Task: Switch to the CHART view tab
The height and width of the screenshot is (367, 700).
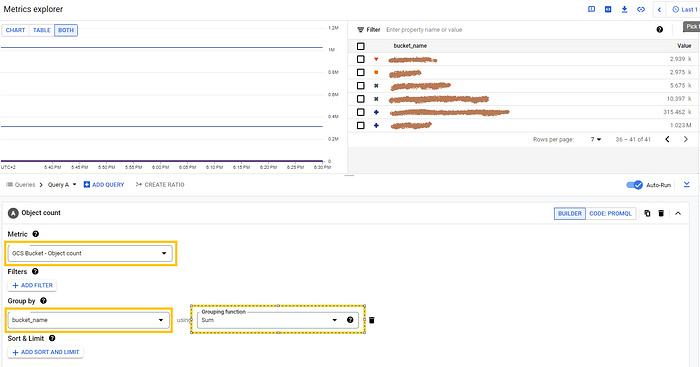Action: (x=15, y=30)
